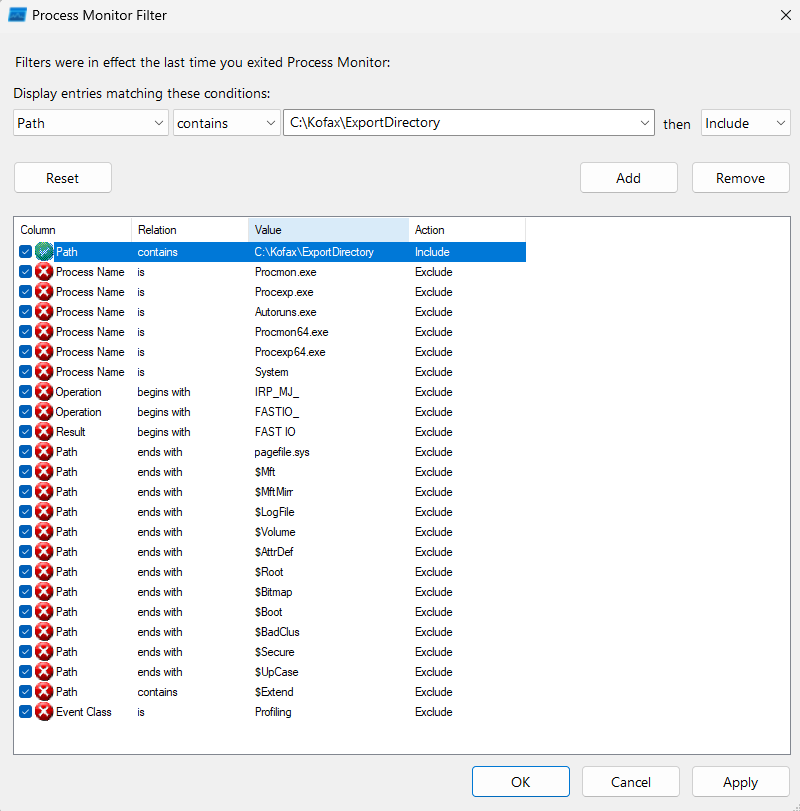Click the green include icon on Path row
This screenshot has height=811, width=800.
(44, 252)
